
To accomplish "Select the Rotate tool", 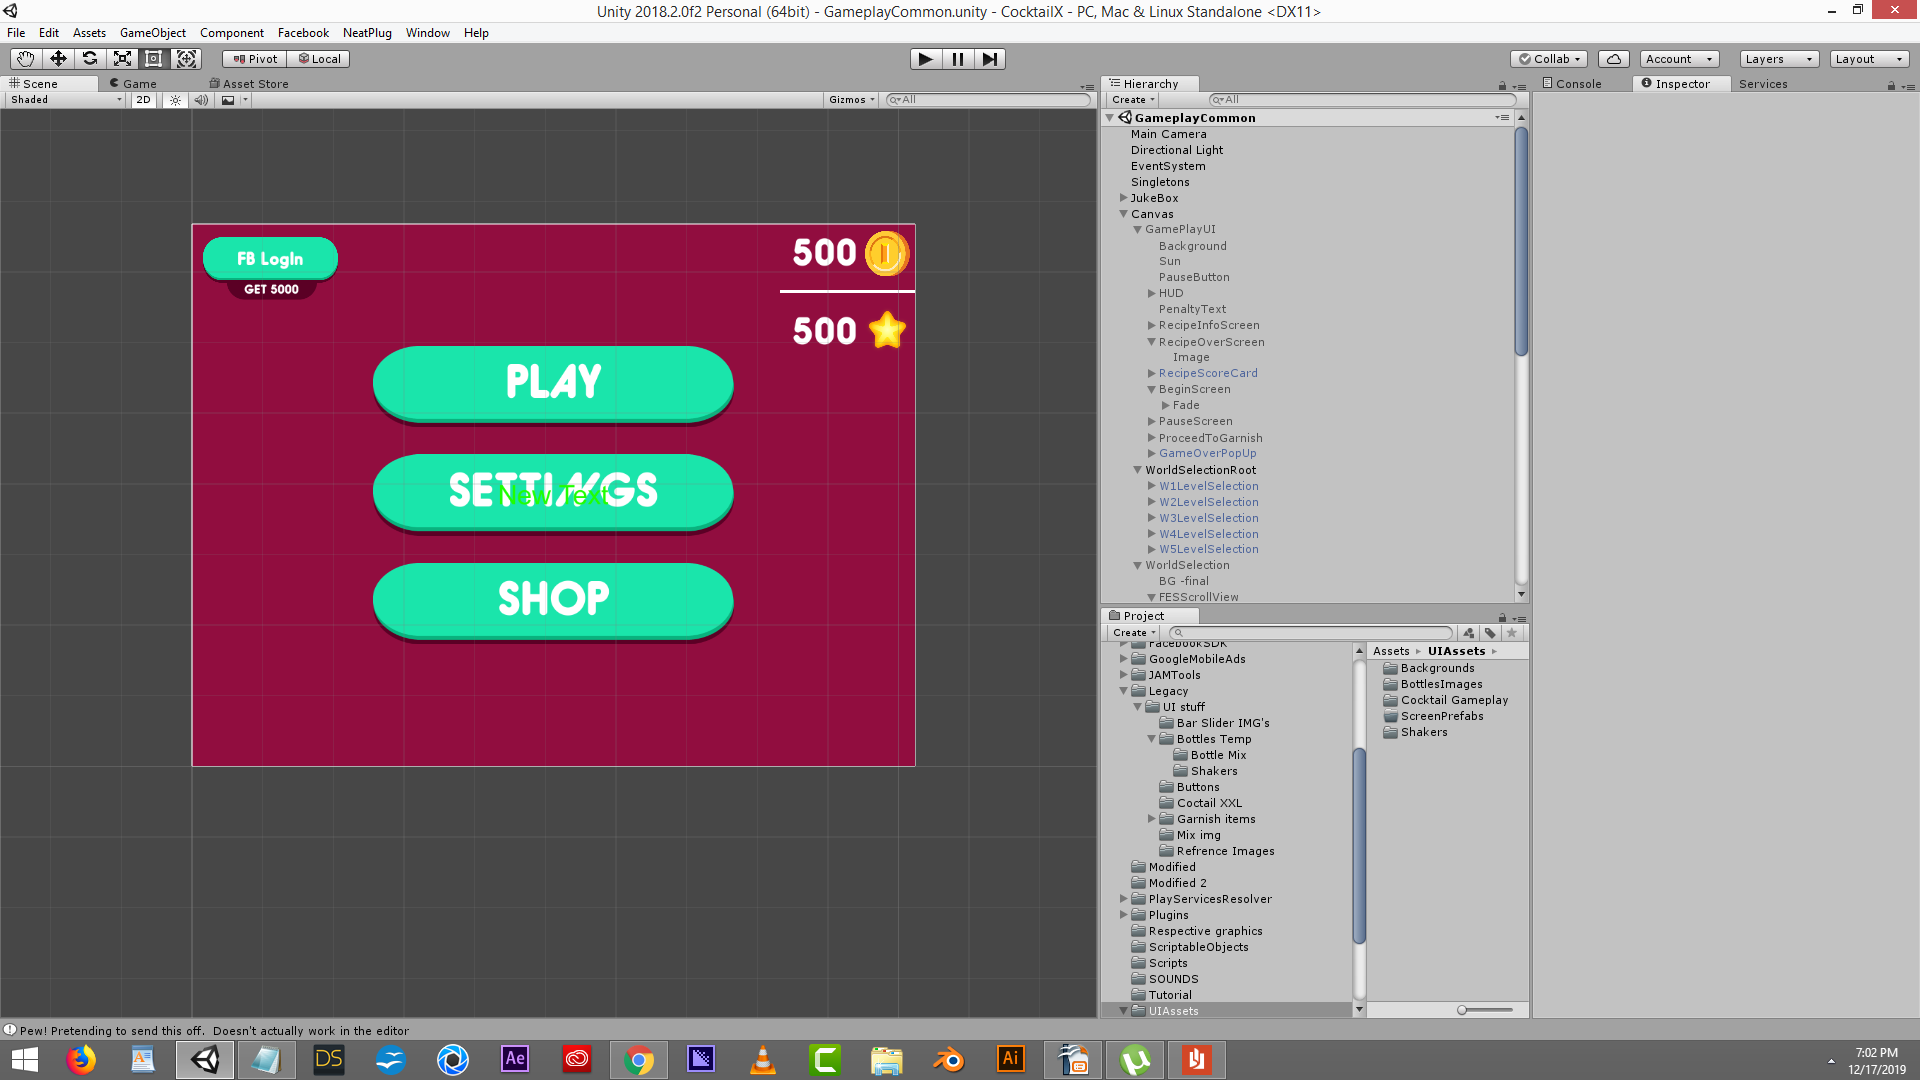I will pos(90,59).
